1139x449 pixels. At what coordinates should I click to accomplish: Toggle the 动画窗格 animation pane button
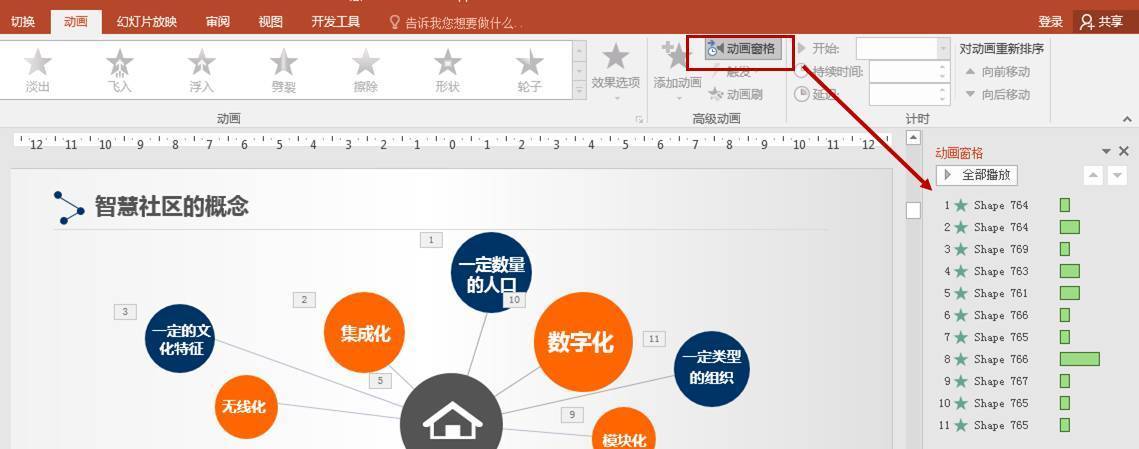point(743,49)
